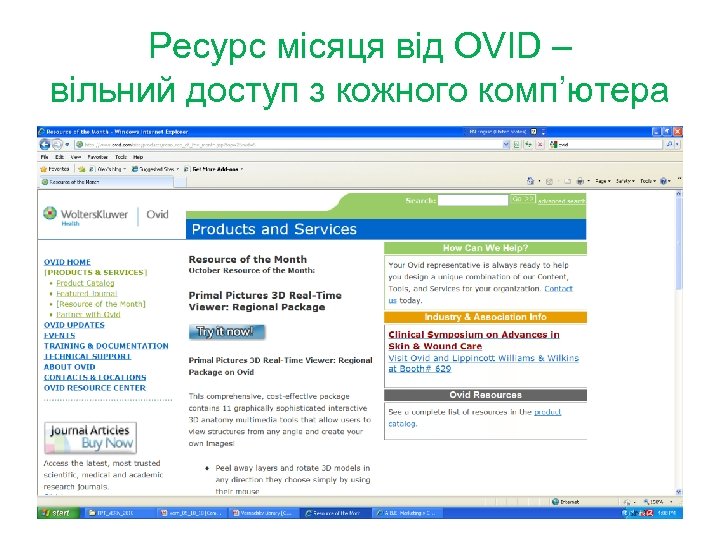This screenshot has height=540, width=720.
Task: Click the address bar URL field
Action: coord(289,145)
